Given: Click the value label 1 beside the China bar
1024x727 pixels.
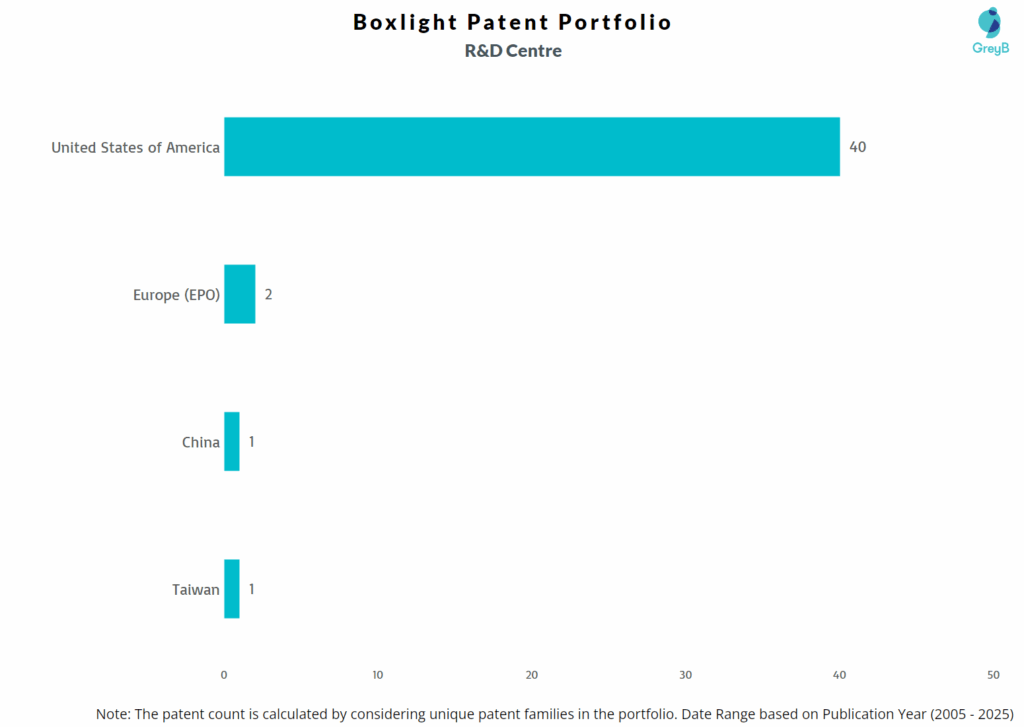Looking at the screenshot, I should coord(252,441).
